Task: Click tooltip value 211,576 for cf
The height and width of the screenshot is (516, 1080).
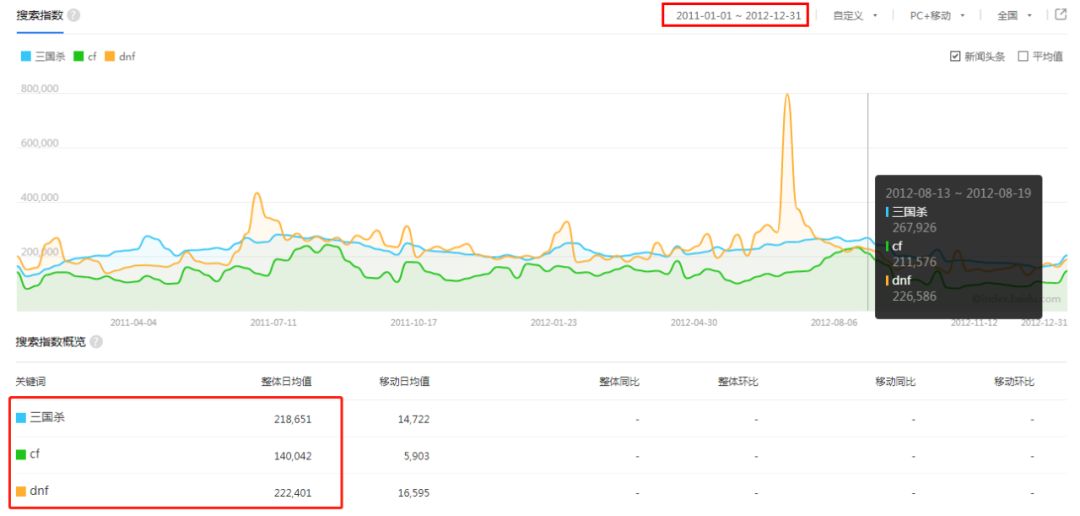Action: [x=914, y=262]
